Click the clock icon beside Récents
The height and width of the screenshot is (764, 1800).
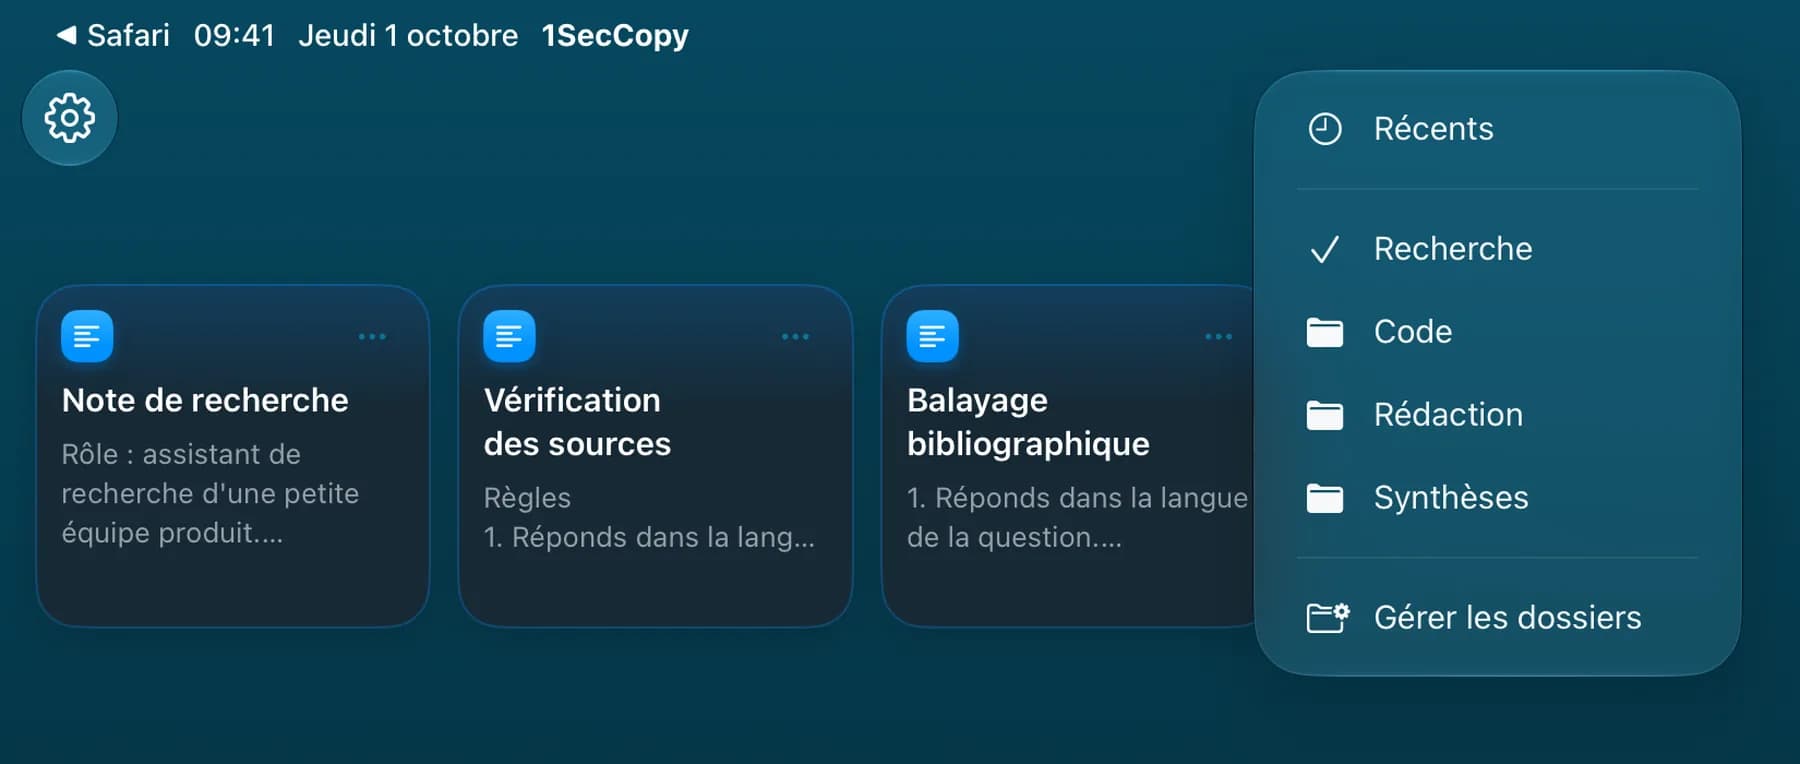pyautogui.click(x=1325, y=129)
